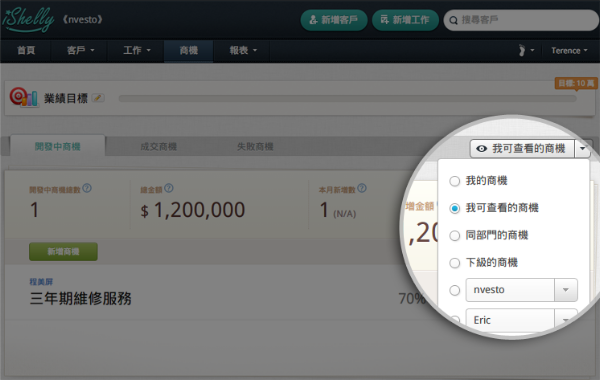Image resolution: width=600 pixels, height=380 pixels.
Task: Select 同部門的商機 radio option
Action: [455, 236]
